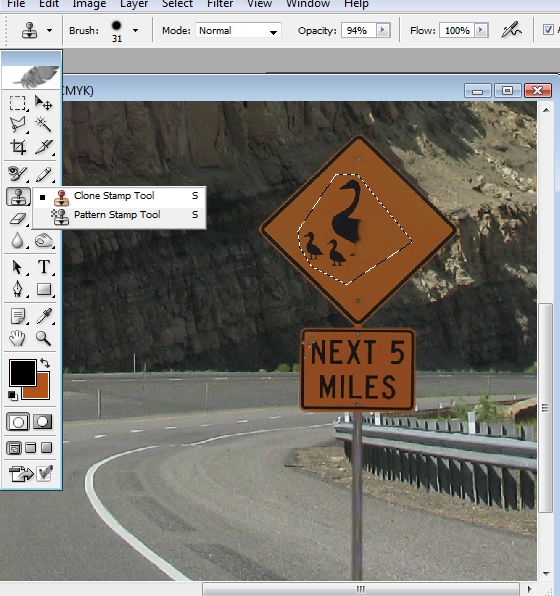560x596 pixels.
Task: Open the Opacity slider arrow
Action: pyautogui.click(x=383, y=30)
